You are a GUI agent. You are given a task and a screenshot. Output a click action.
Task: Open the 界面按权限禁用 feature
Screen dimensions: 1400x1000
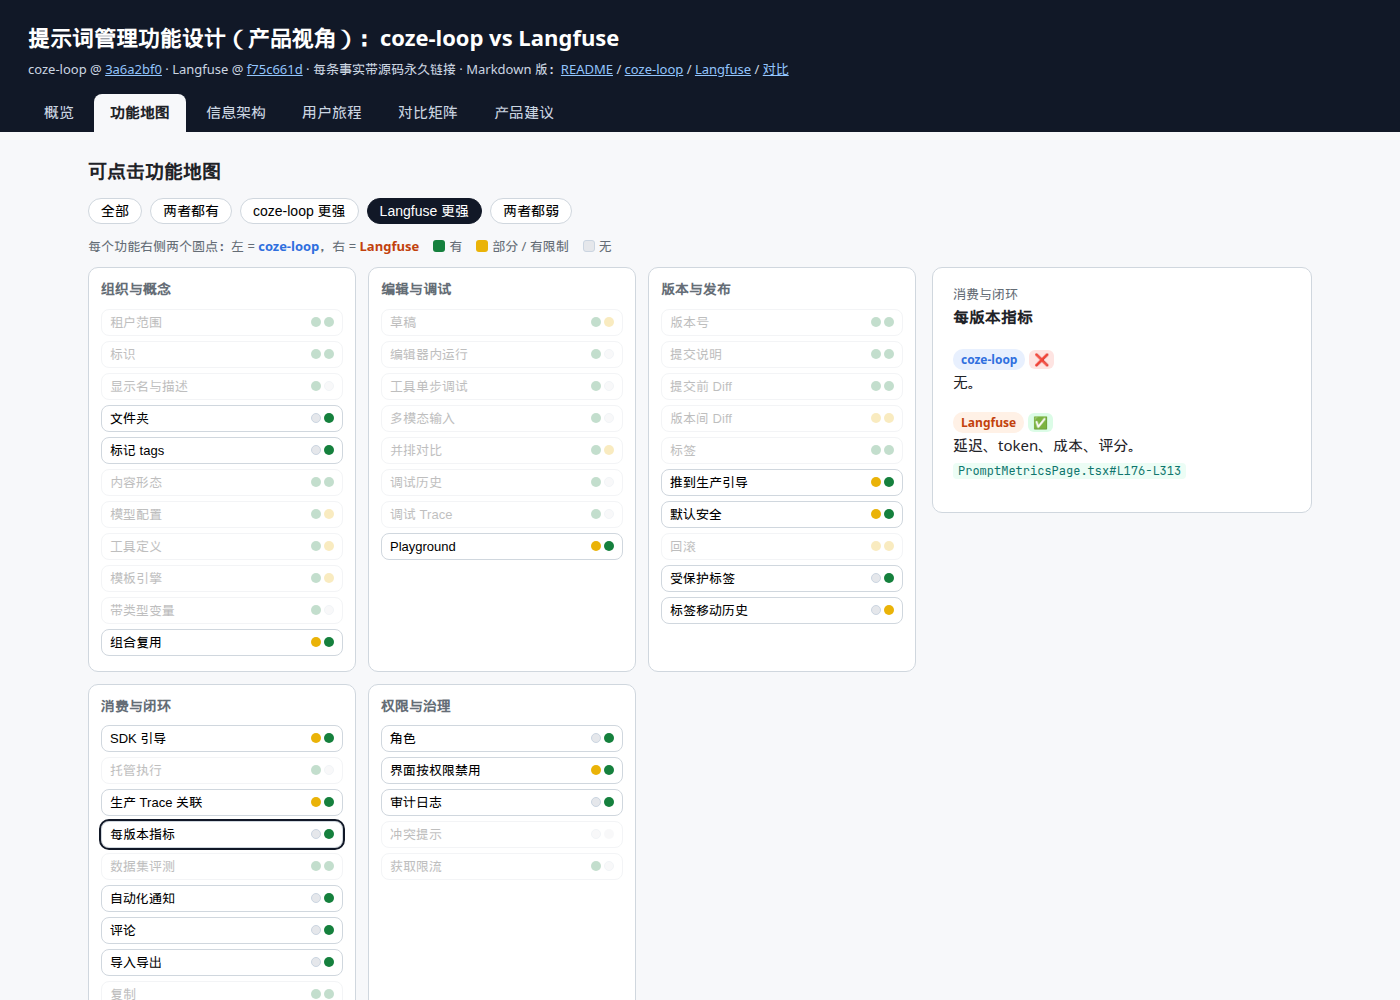tap(502, 770)
